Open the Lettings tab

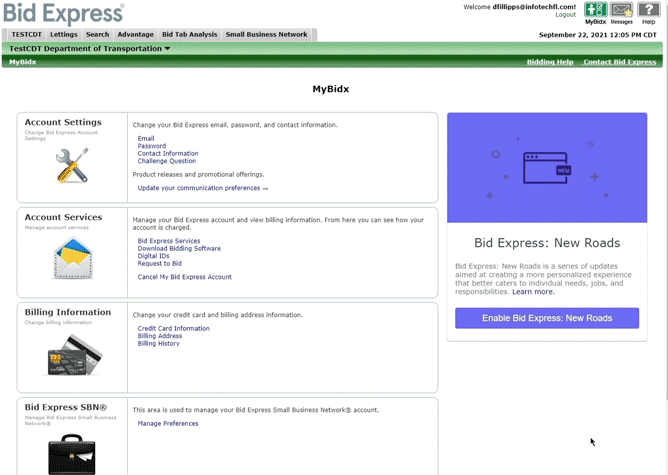tap(64, 35)
